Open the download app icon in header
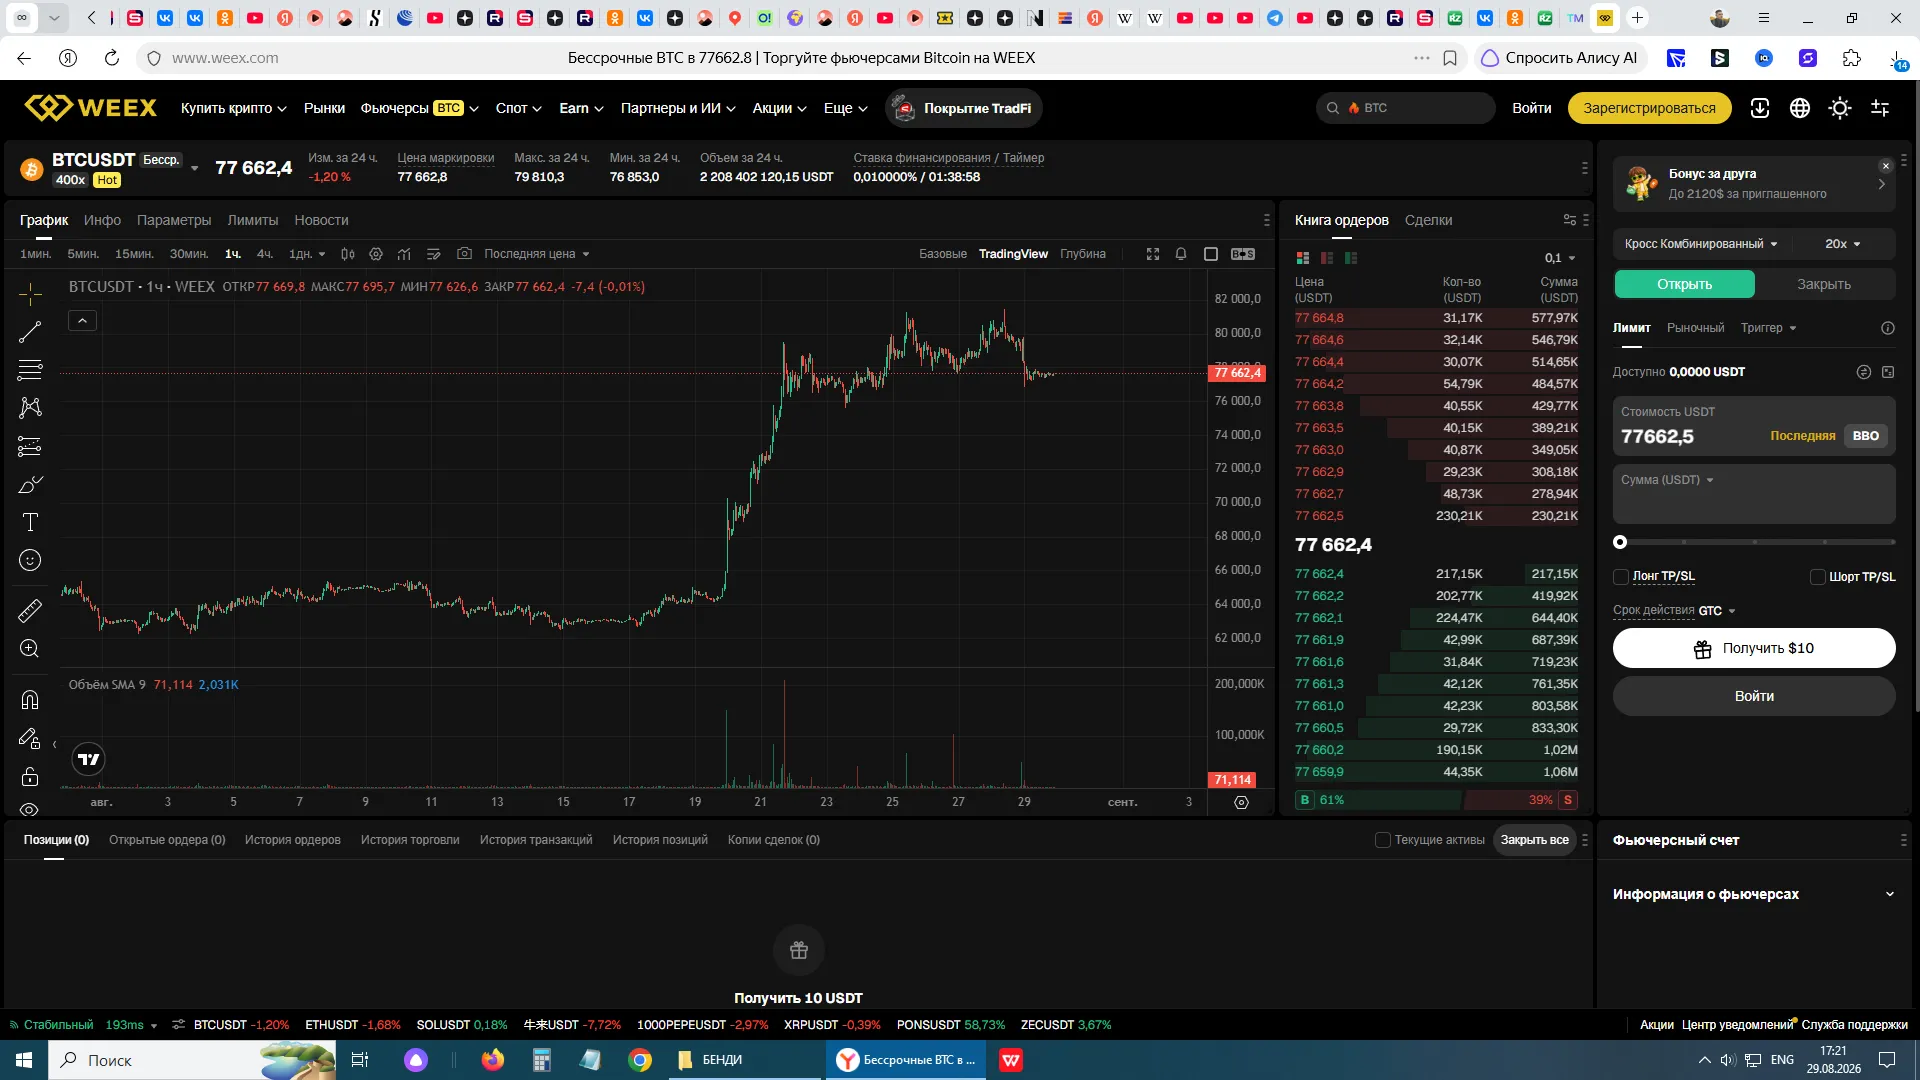This screenshot has height=1080, width=1920. point(1760,108)
